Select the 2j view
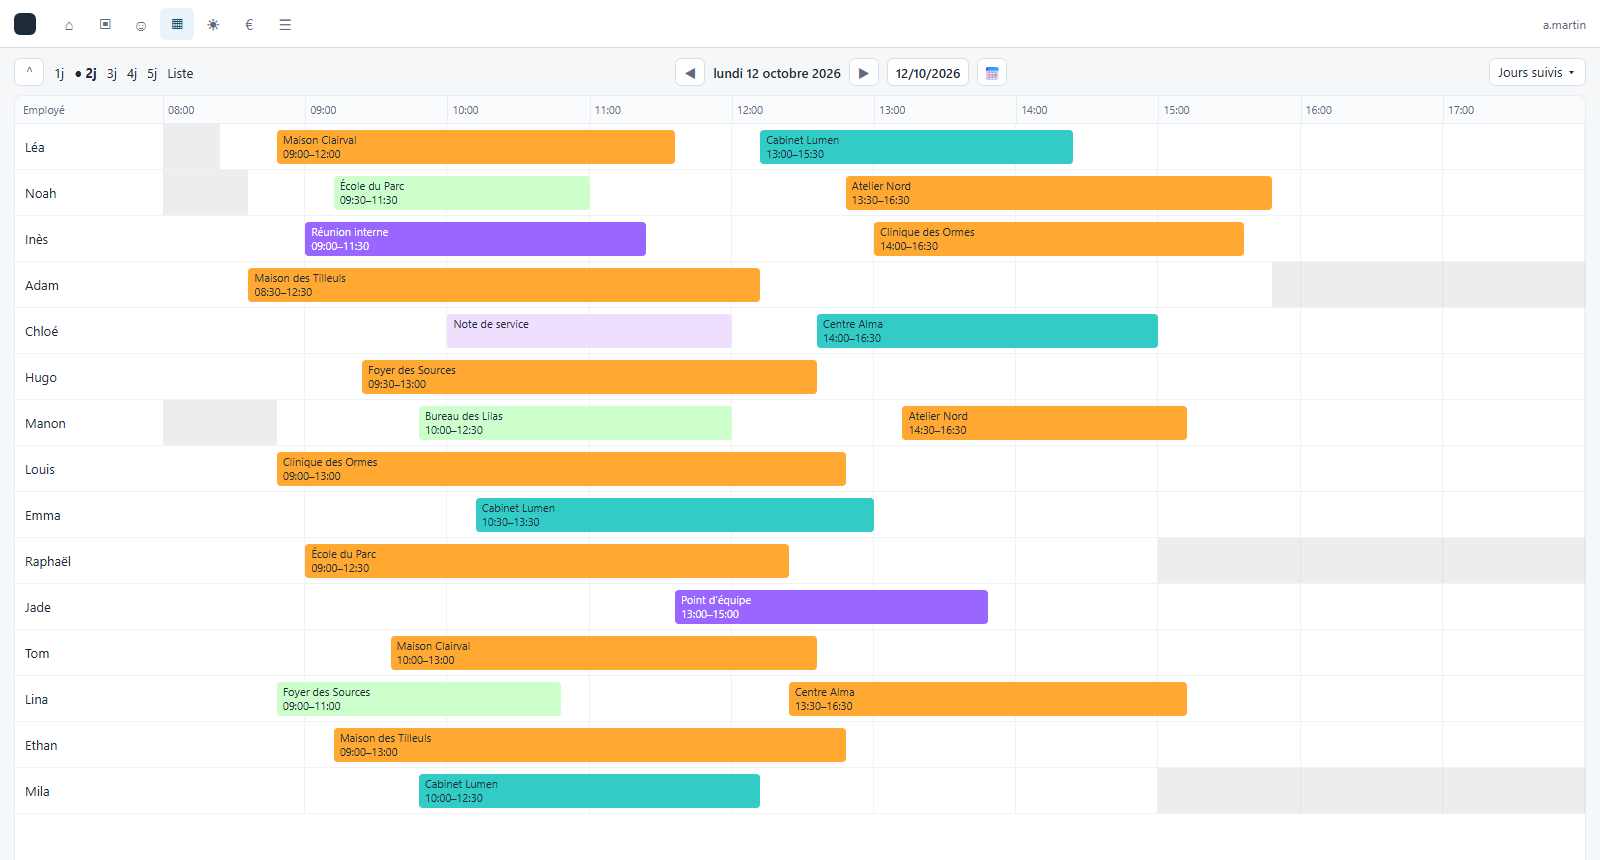Viewport: 1600px width, 860px height. [x=86, y=74]
